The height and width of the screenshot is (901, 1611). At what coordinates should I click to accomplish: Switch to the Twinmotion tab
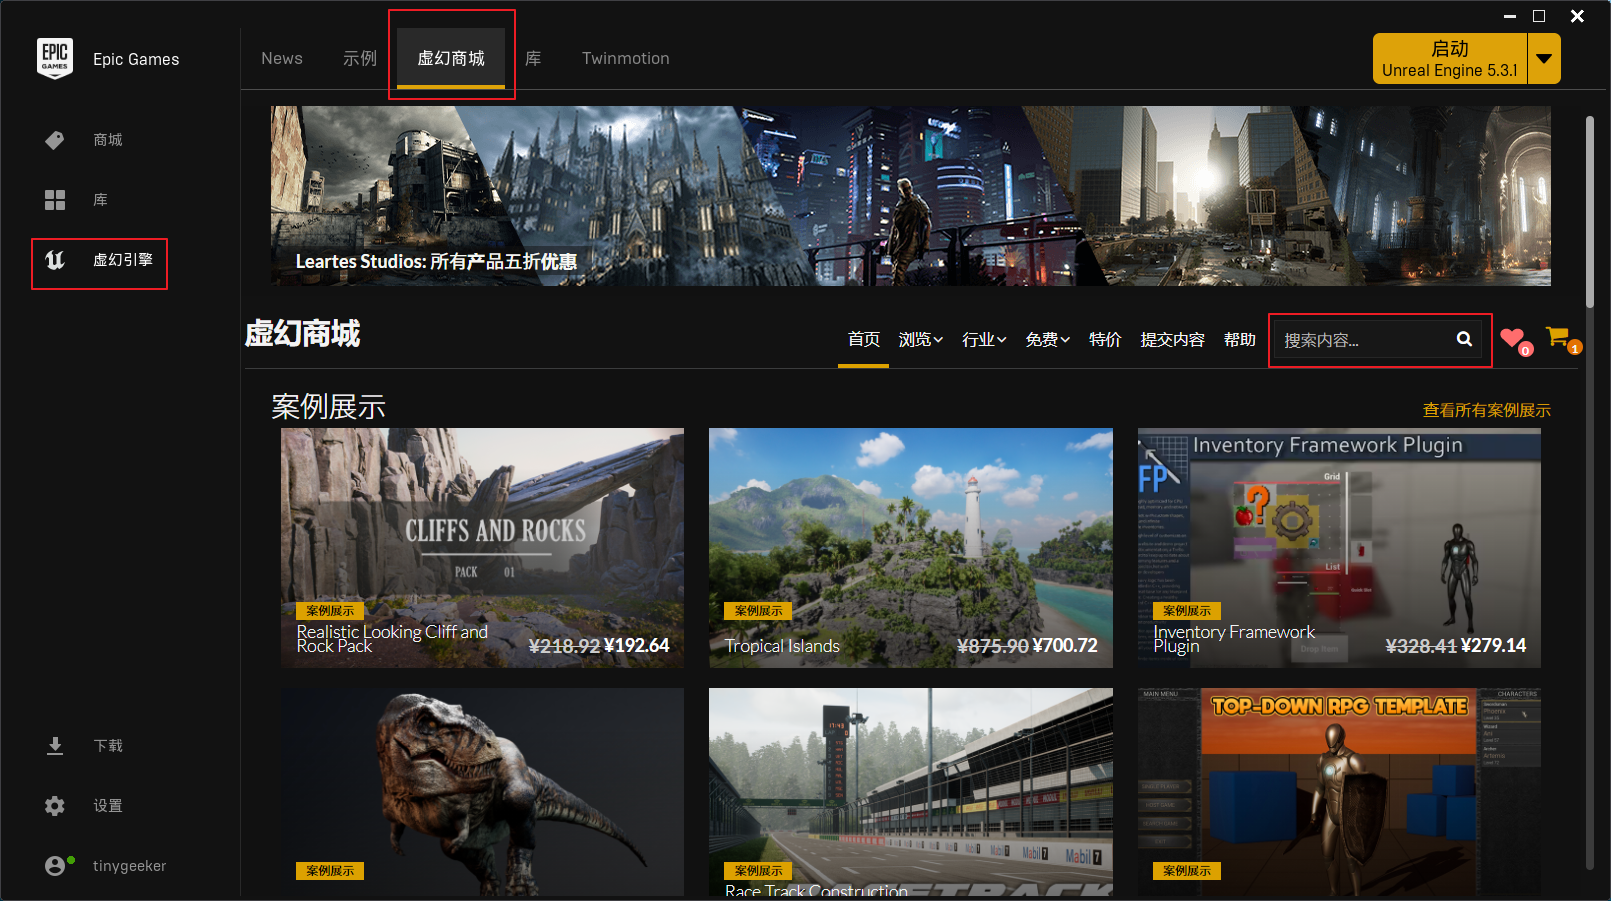(626, 59)
